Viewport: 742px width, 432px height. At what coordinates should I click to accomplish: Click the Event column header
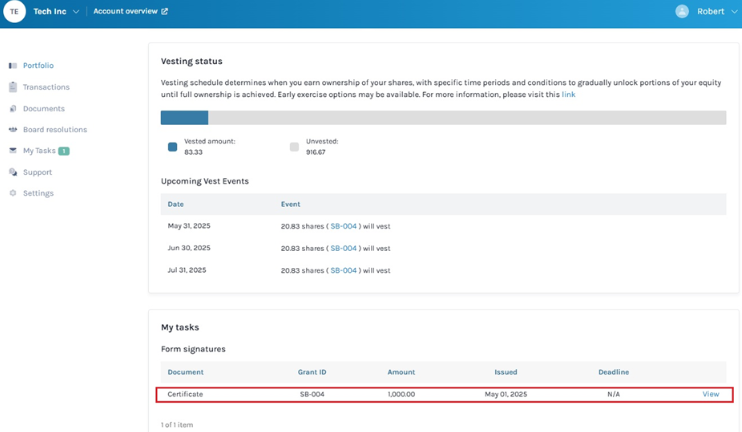pyautogui.click(x=291, y=204)
